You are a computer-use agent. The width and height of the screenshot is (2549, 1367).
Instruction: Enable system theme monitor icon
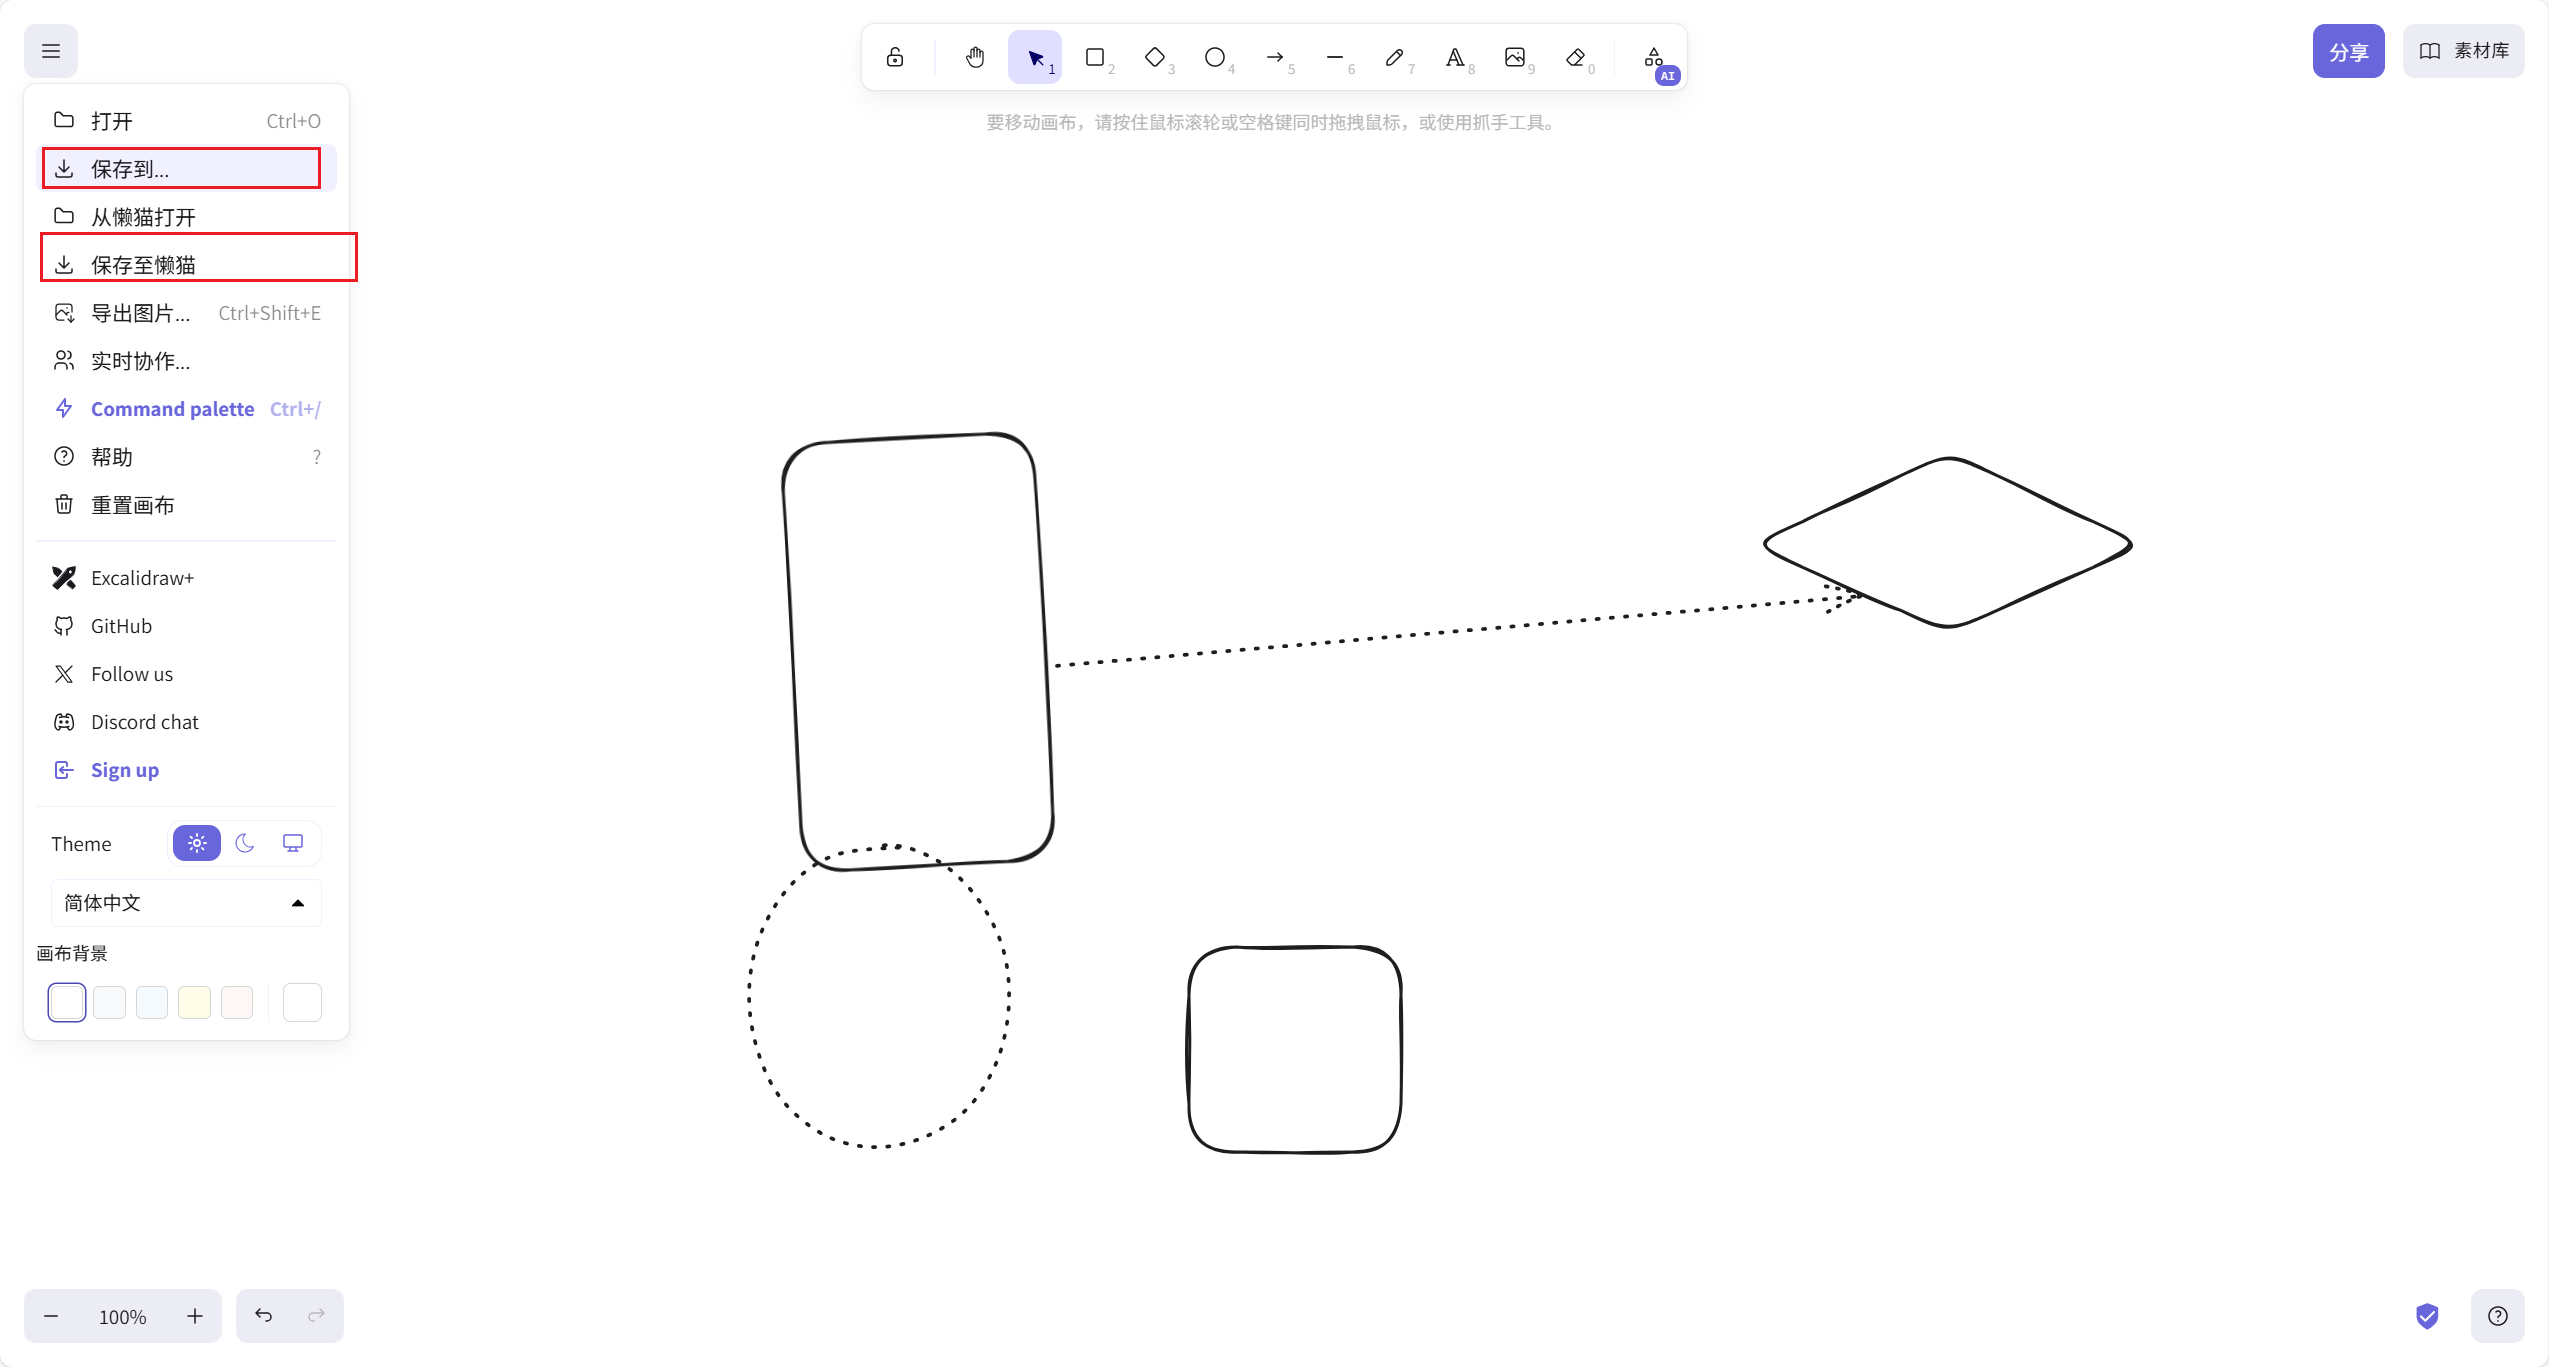293,843
